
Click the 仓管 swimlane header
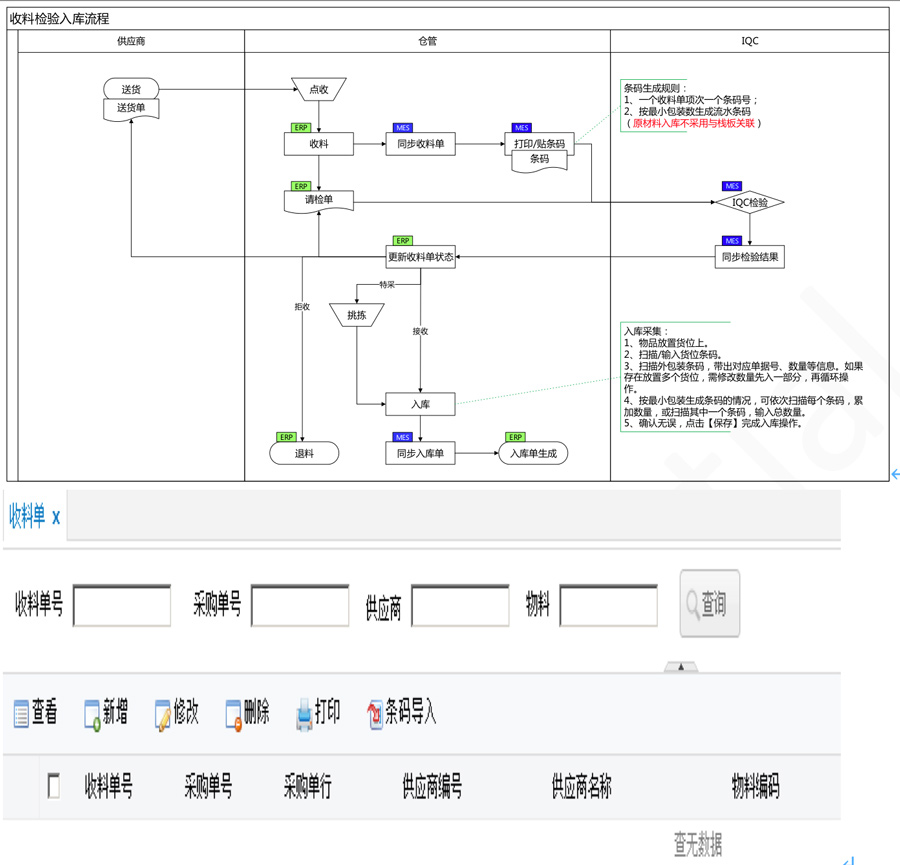pyautogui.click(x=428, y=41)
